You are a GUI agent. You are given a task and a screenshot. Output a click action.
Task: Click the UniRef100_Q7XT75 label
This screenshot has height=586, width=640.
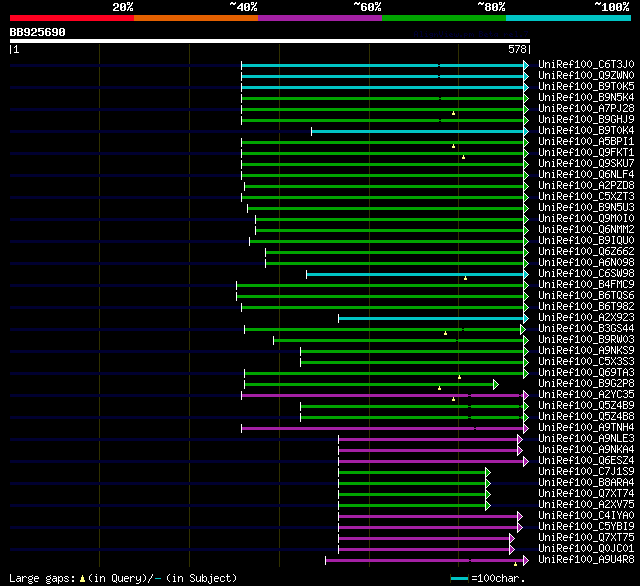(x=586, y=538)
